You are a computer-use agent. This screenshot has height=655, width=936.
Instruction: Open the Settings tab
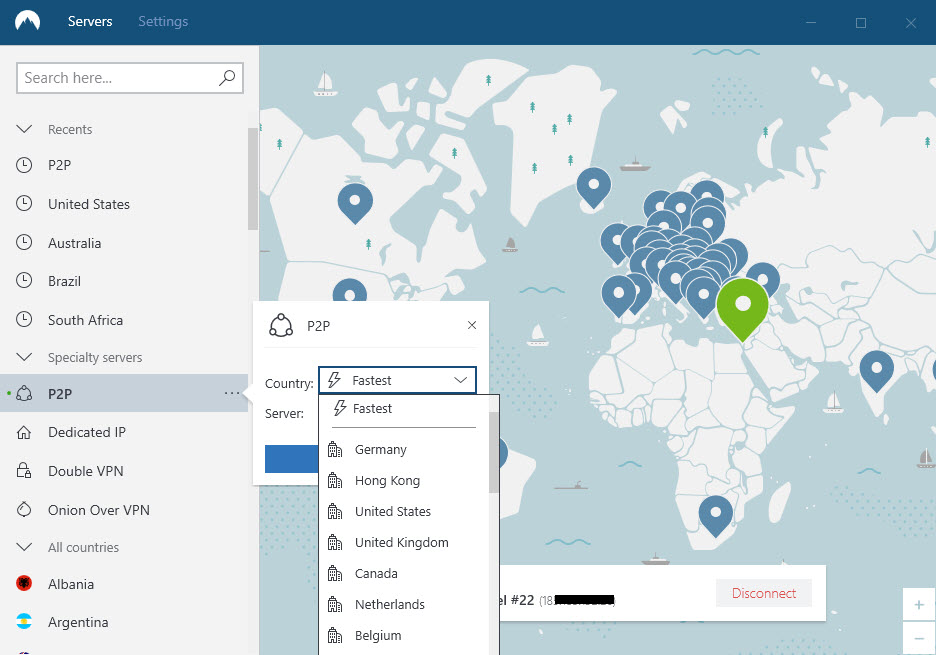pos(163,21)
